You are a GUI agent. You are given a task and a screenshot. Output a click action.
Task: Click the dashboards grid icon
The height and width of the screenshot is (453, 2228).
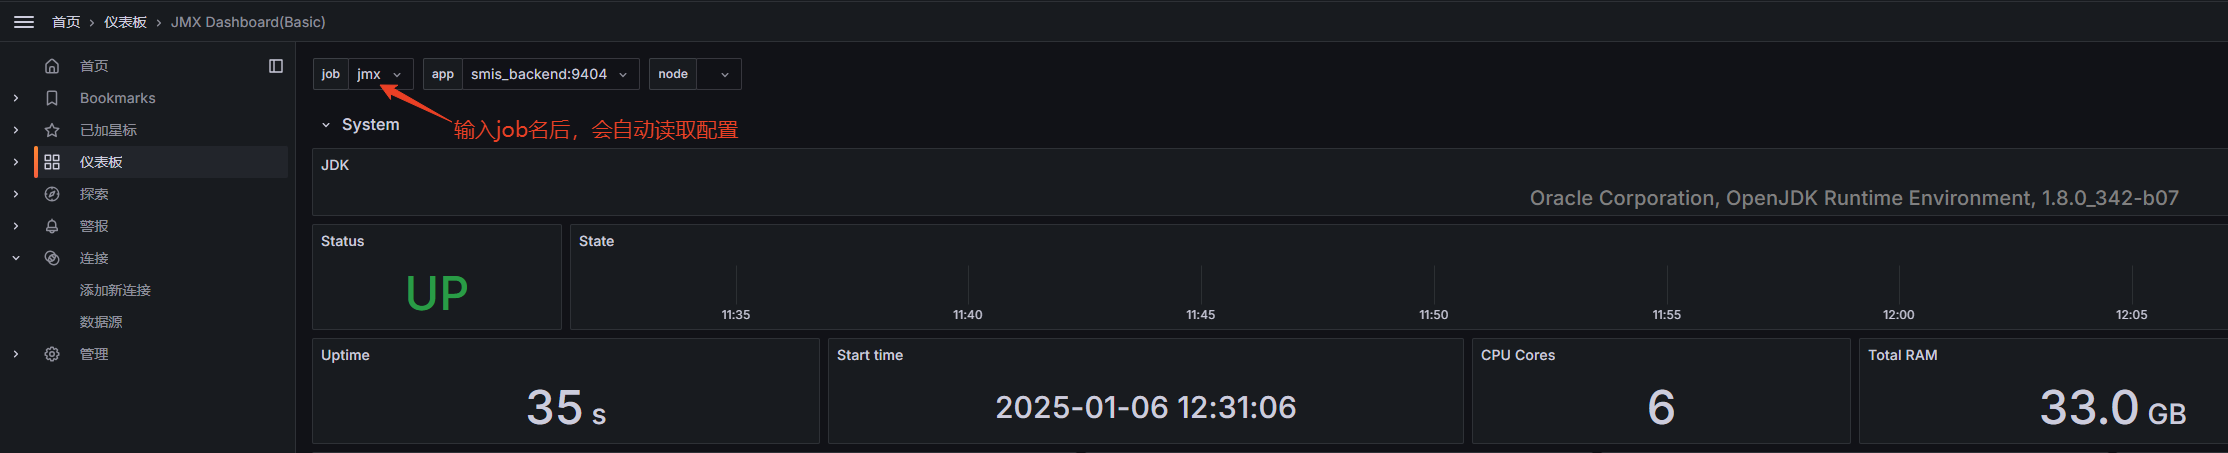pos(52,162)
